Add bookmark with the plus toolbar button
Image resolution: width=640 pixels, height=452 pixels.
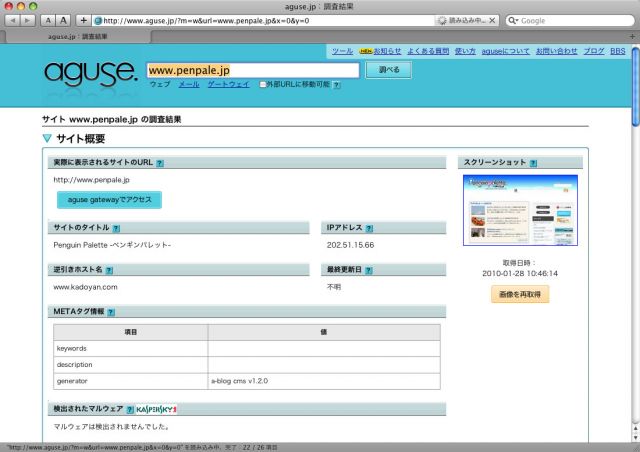(x=83, y=20)
